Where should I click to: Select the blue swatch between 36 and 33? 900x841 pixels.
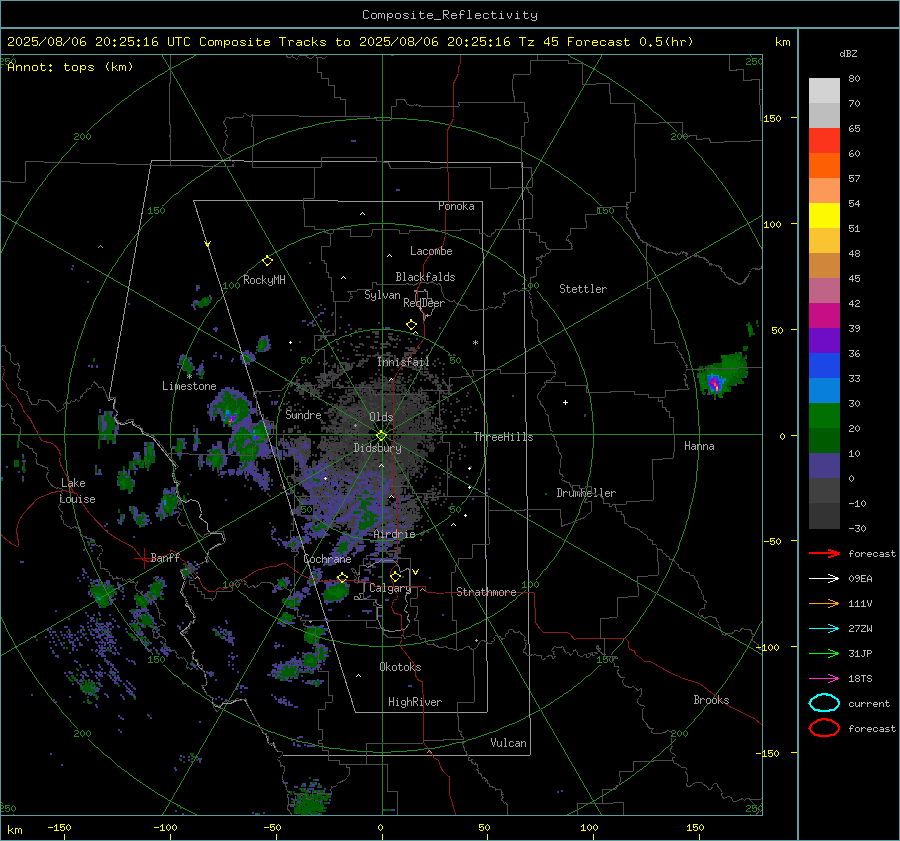(824, 366)
